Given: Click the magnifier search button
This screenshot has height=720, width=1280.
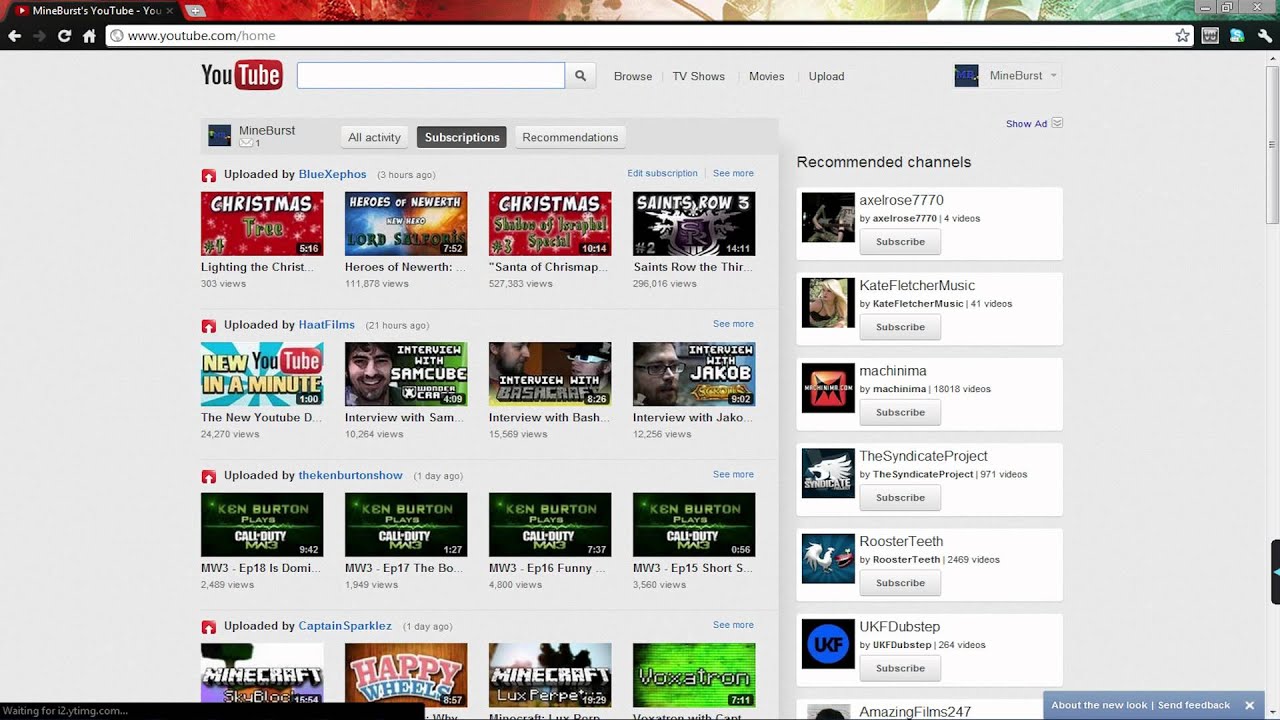Looking at the screenshot, I should click(580, 76).
